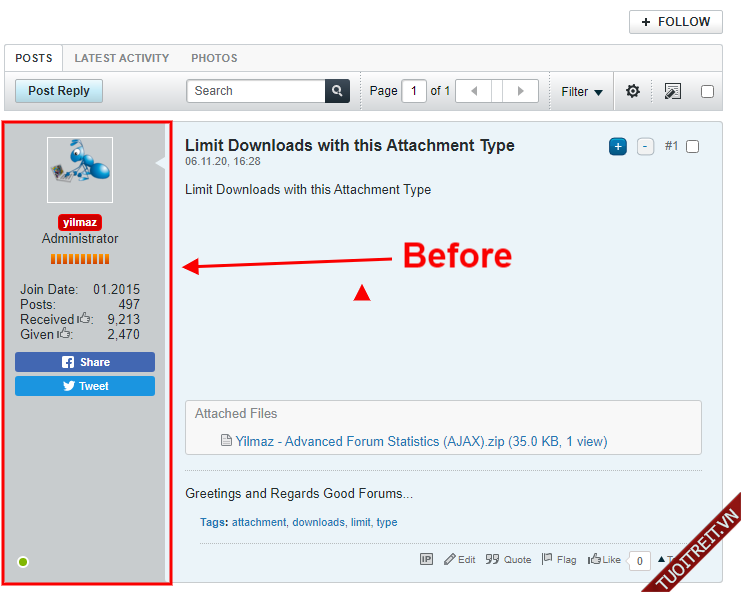Click the search magnifier icon
The width and height of the screenshot is (741, 592).
338,91
